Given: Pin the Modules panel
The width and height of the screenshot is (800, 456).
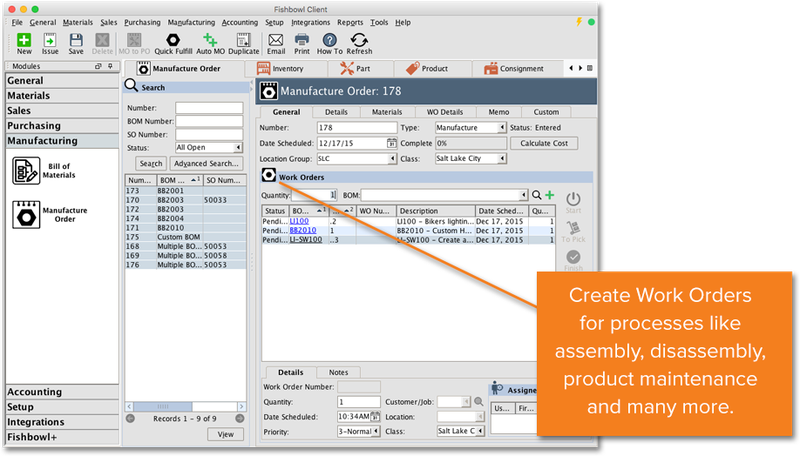Looking at the screenshot, I should (110, 66).
